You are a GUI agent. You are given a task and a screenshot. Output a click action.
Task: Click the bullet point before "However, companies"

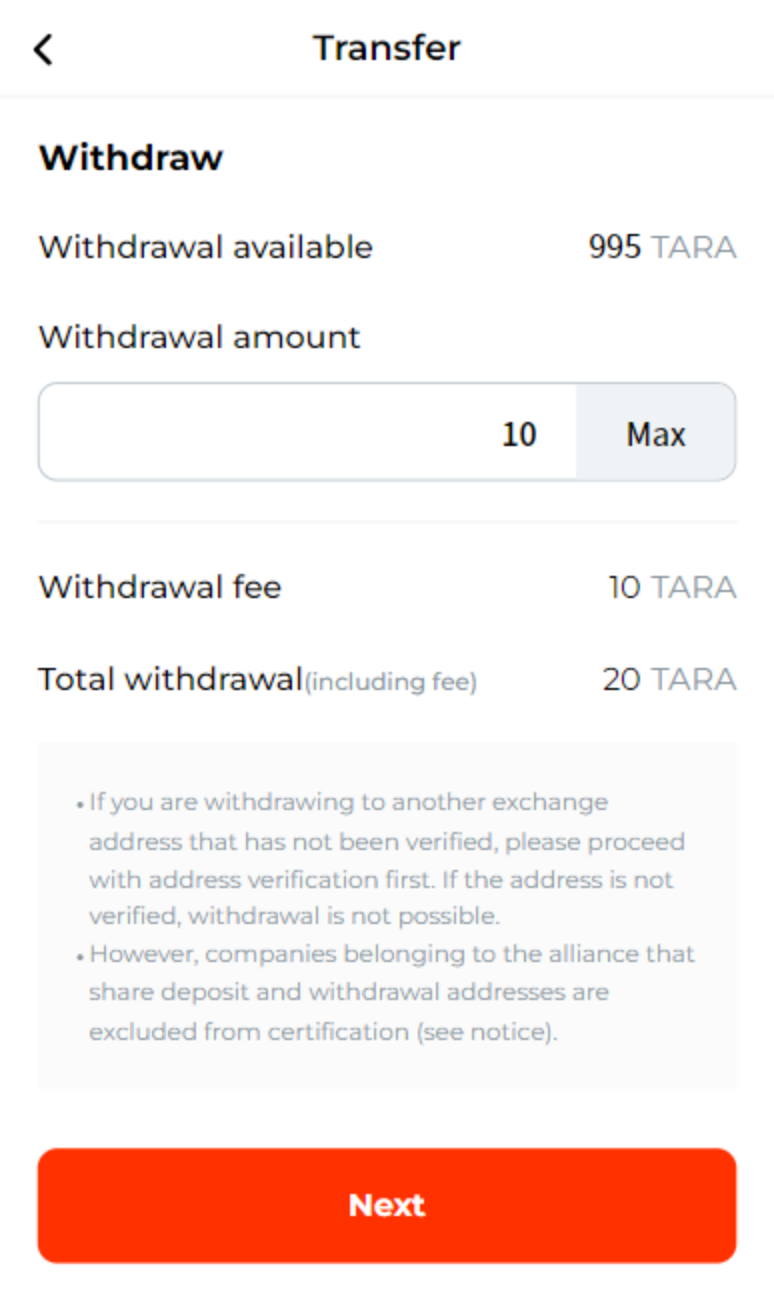(79, 957)
